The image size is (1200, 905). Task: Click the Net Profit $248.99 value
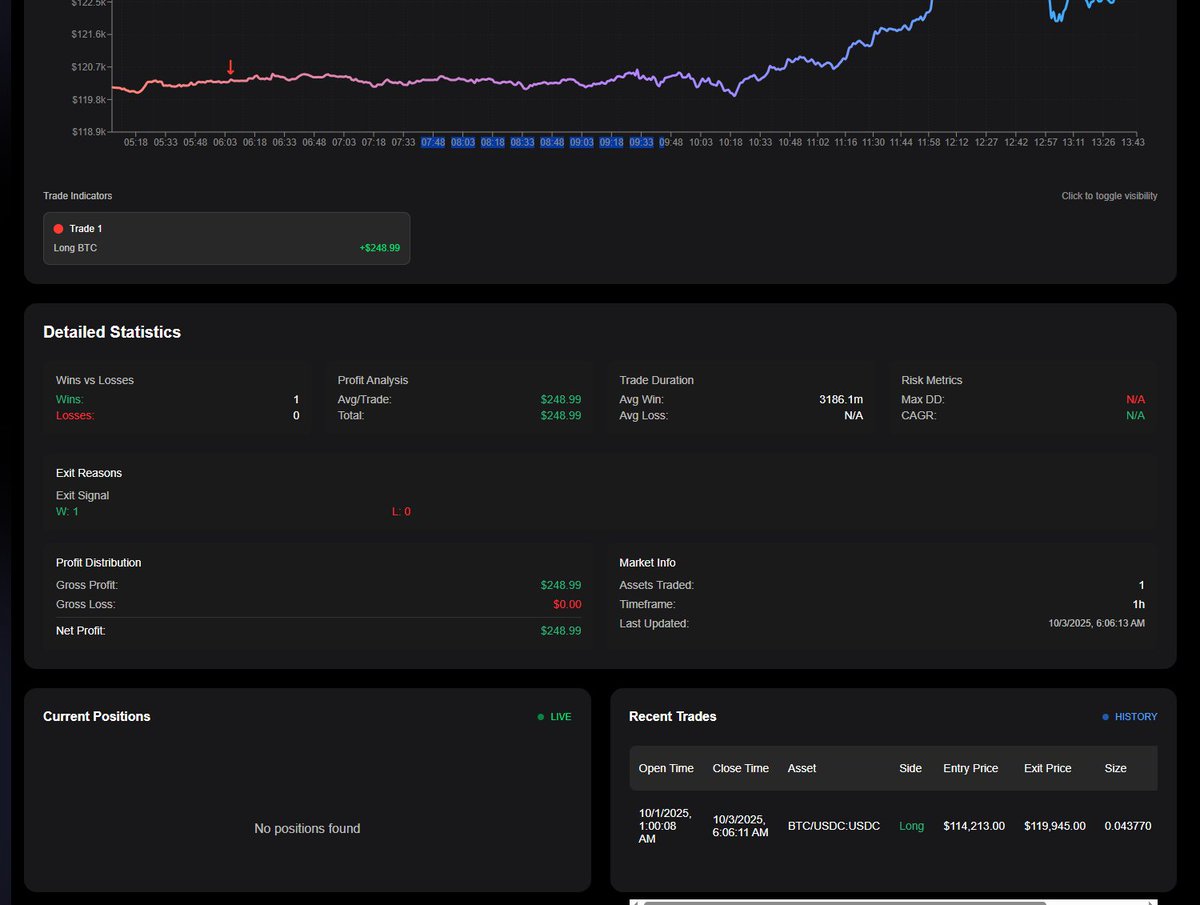coord(561,631)
